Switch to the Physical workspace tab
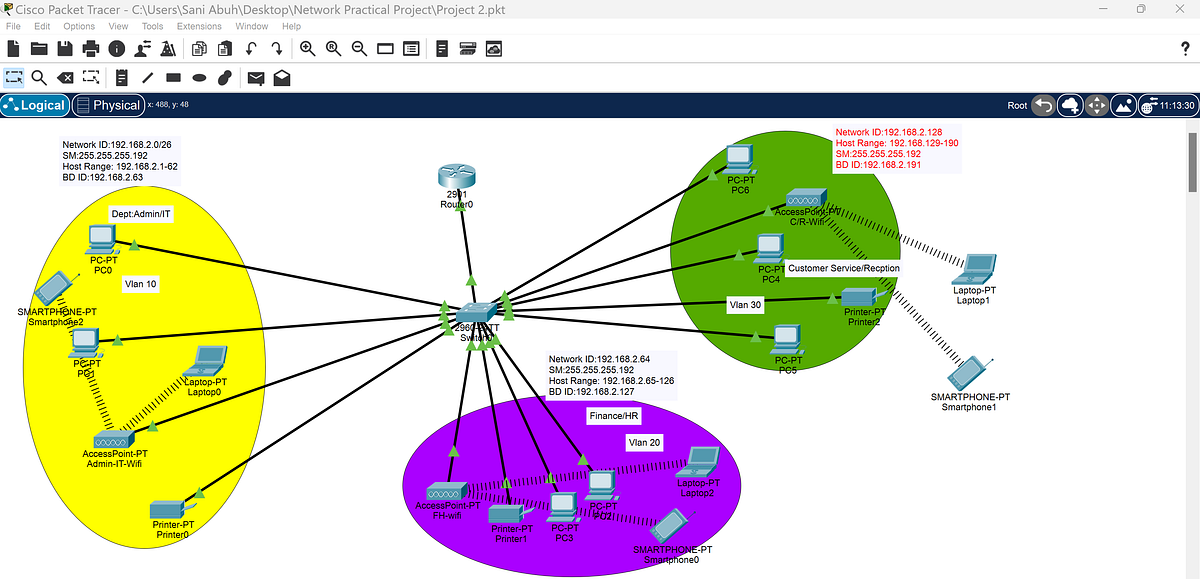 (x=108, y=104)
